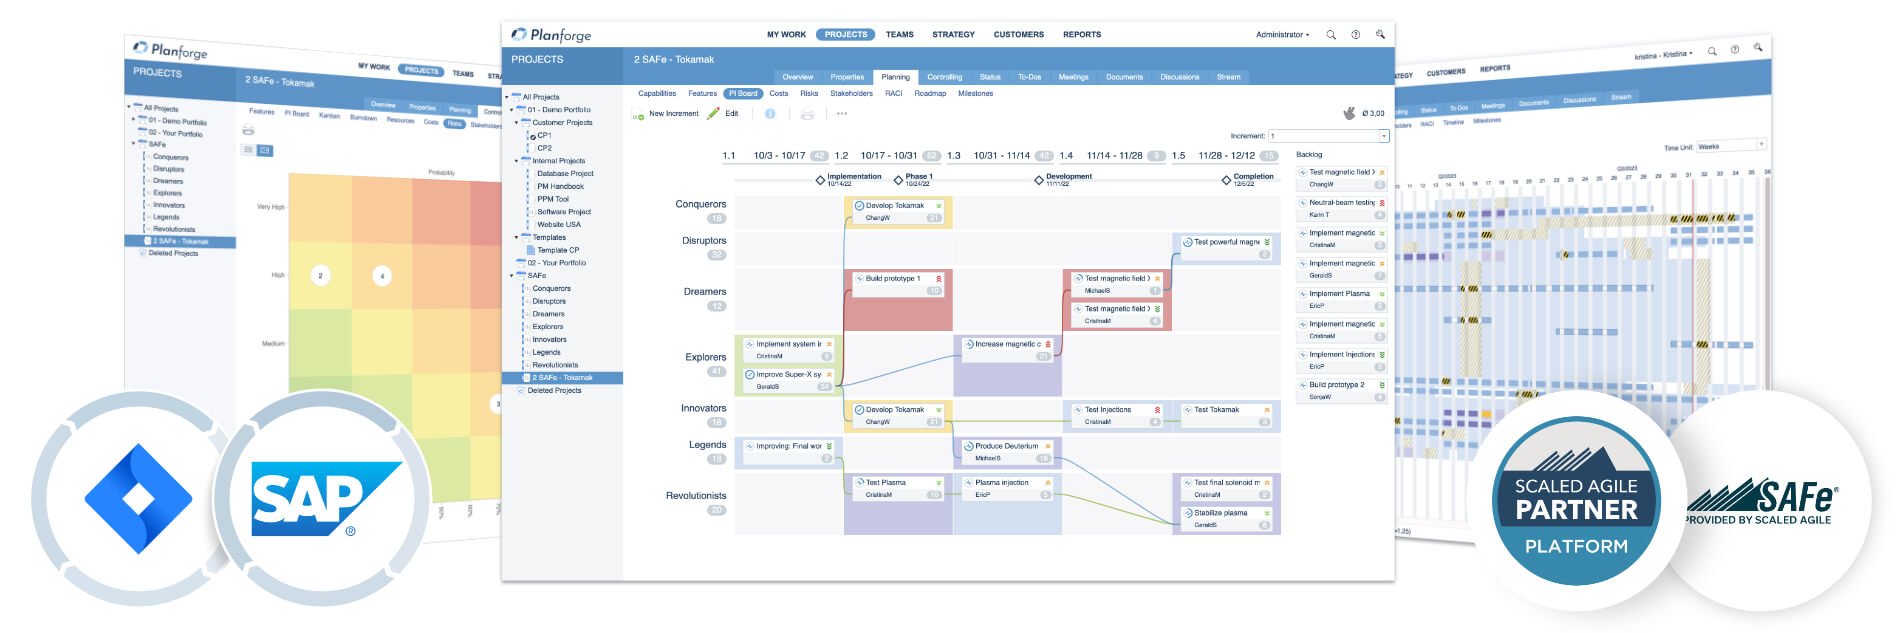
Task: Click the Completion milestone diamond
Action: [1226, 181]
